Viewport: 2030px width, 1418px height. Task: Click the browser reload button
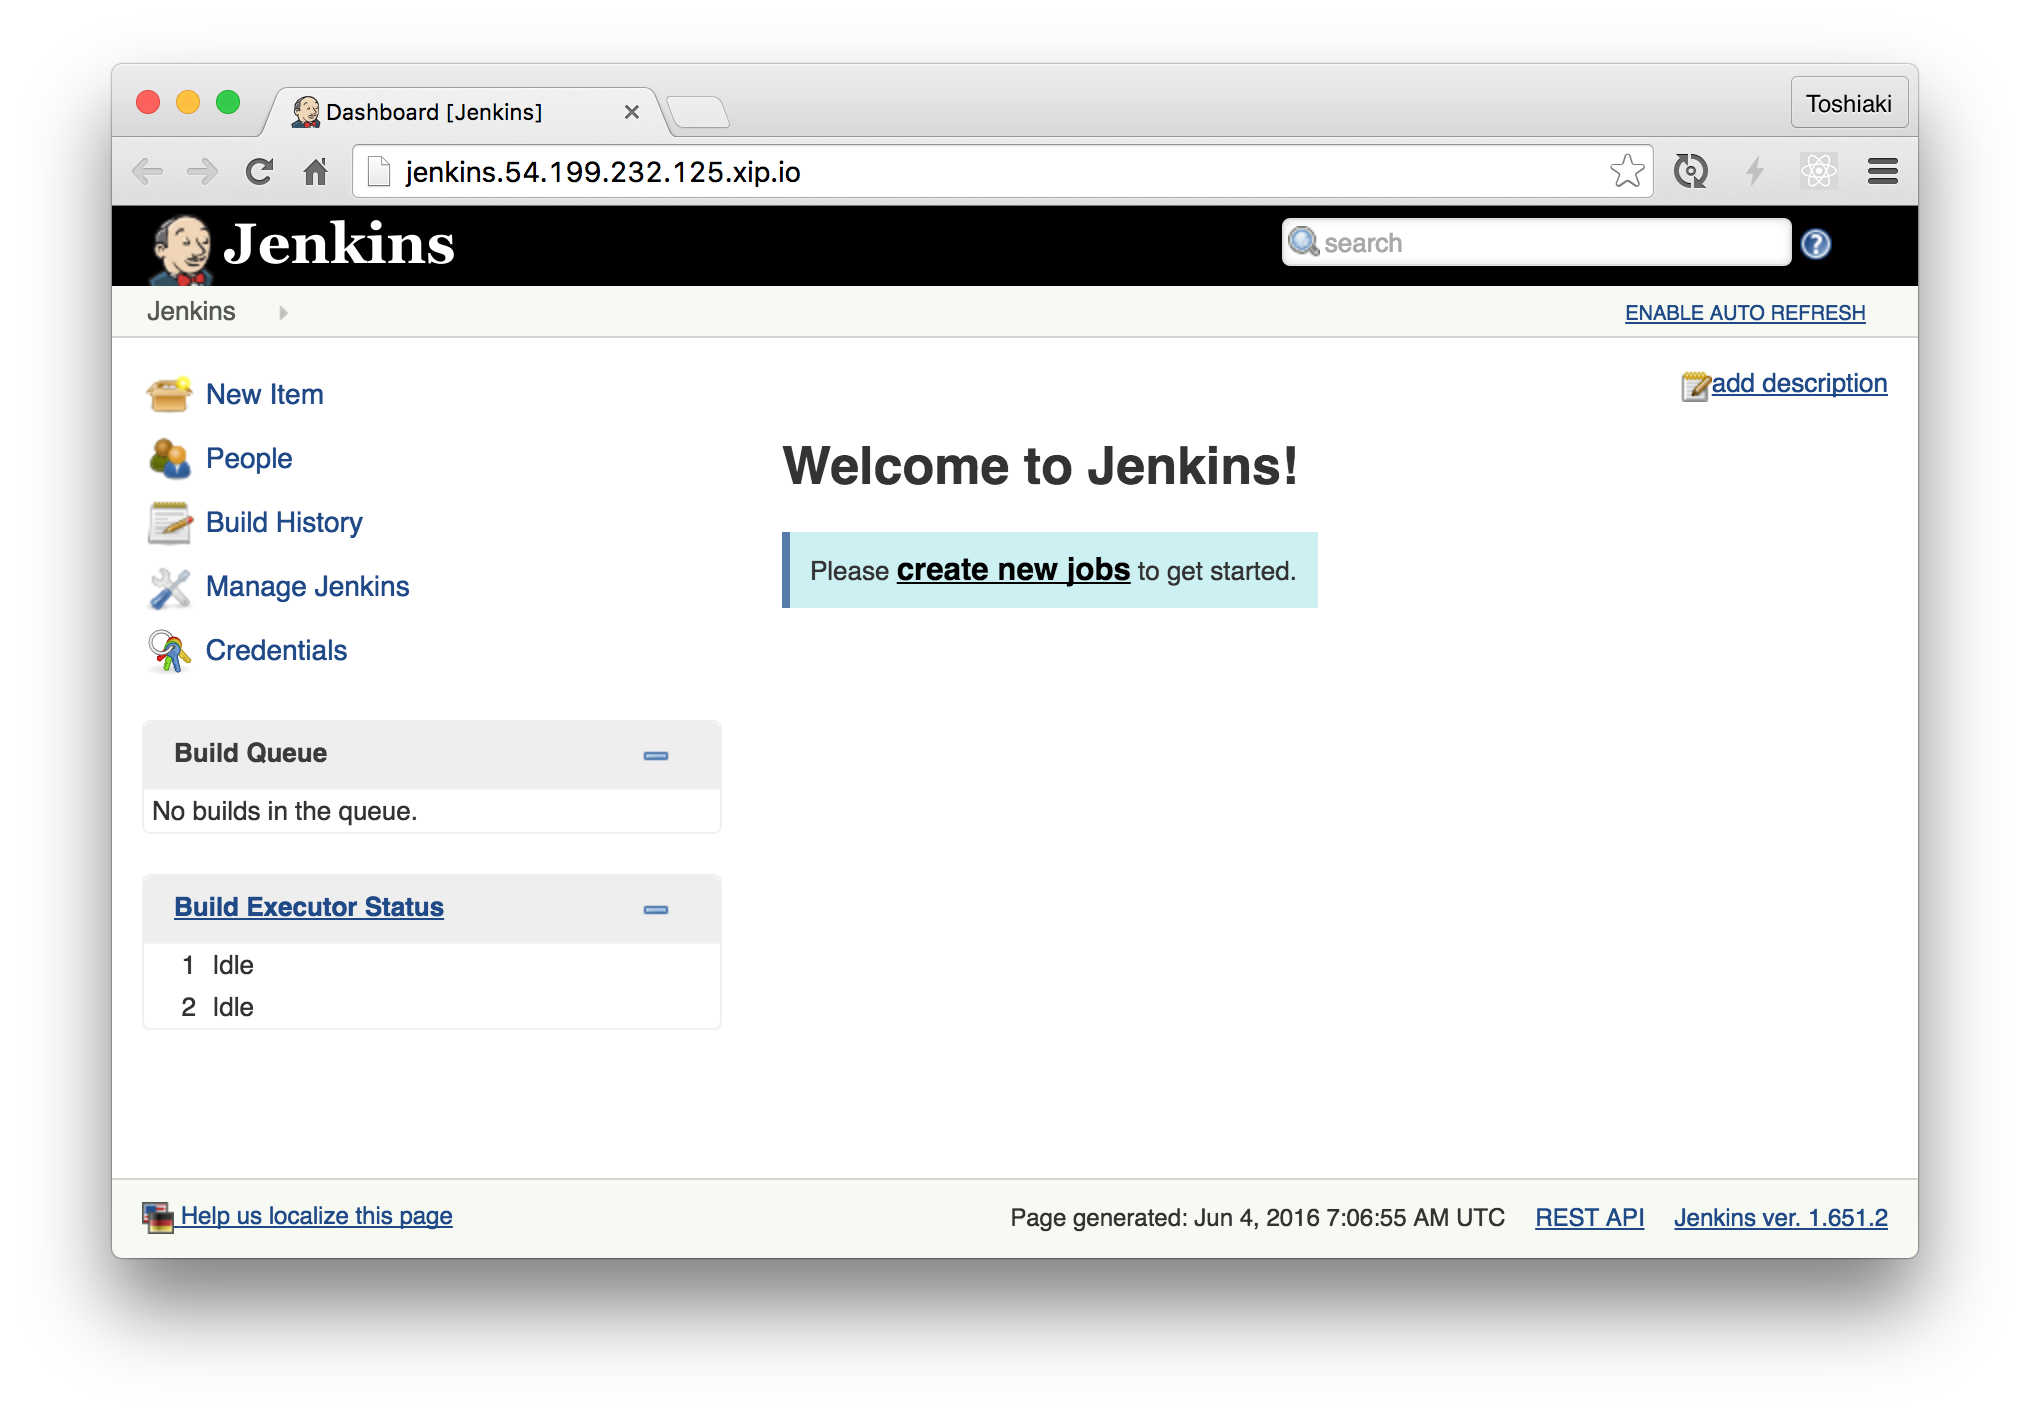[260, 172]
